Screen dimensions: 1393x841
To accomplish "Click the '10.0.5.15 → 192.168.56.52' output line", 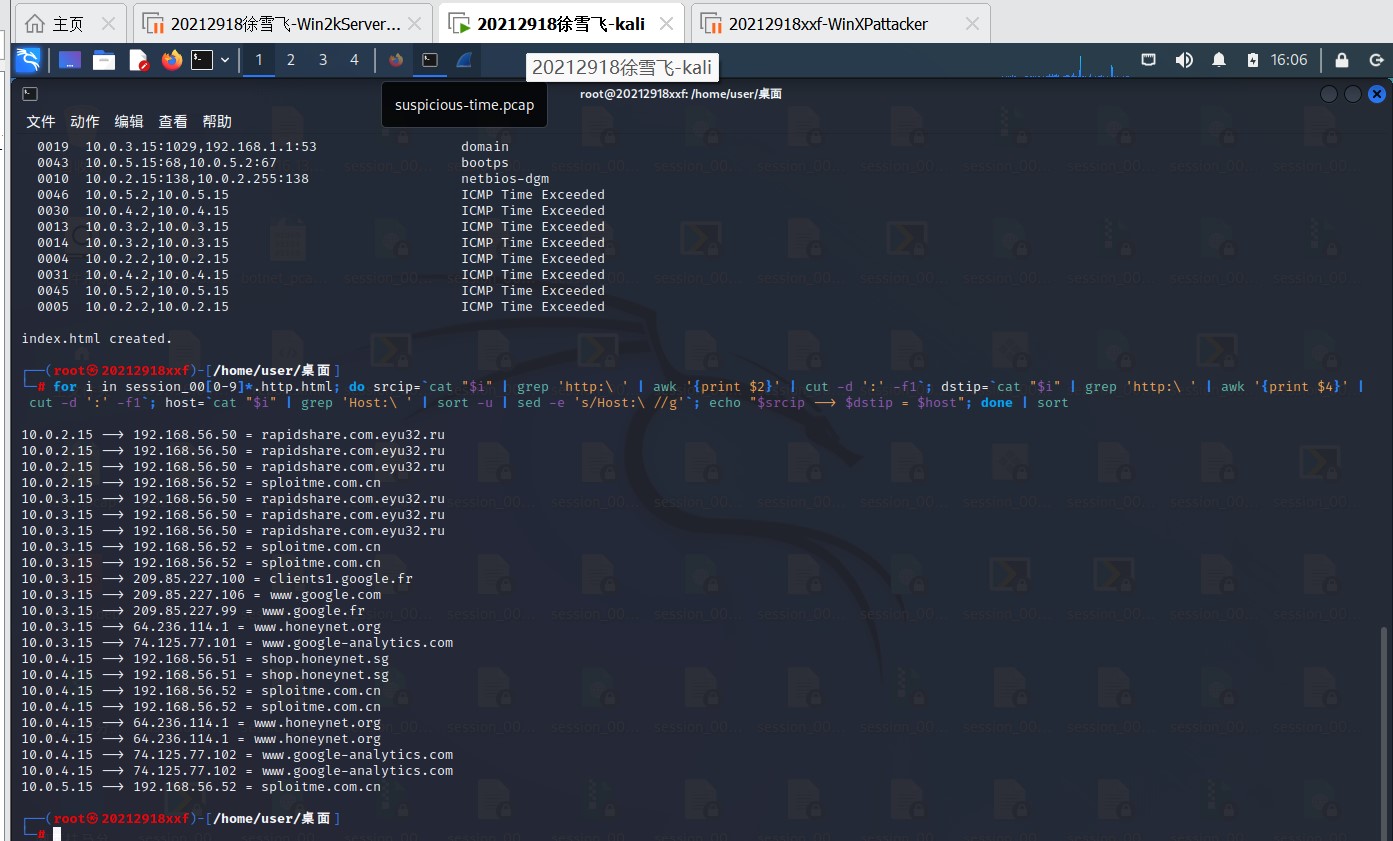I will 201,787.
